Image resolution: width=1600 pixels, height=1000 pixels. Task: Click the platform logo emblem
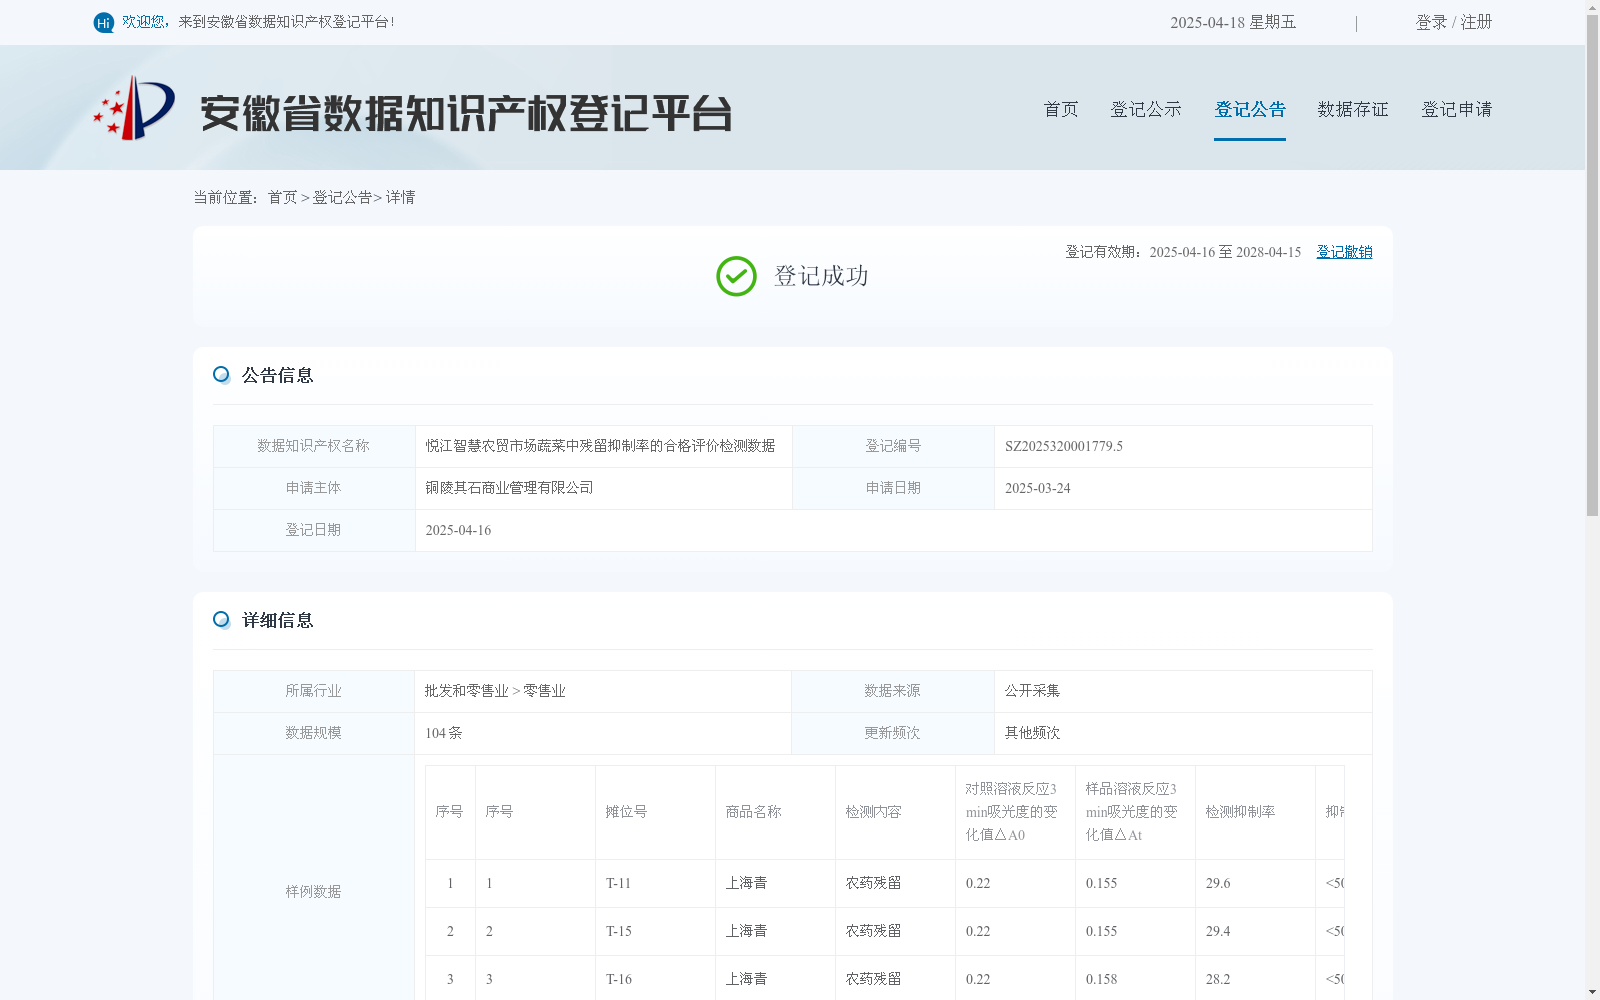pyautogui.click(x=134, y=108)
